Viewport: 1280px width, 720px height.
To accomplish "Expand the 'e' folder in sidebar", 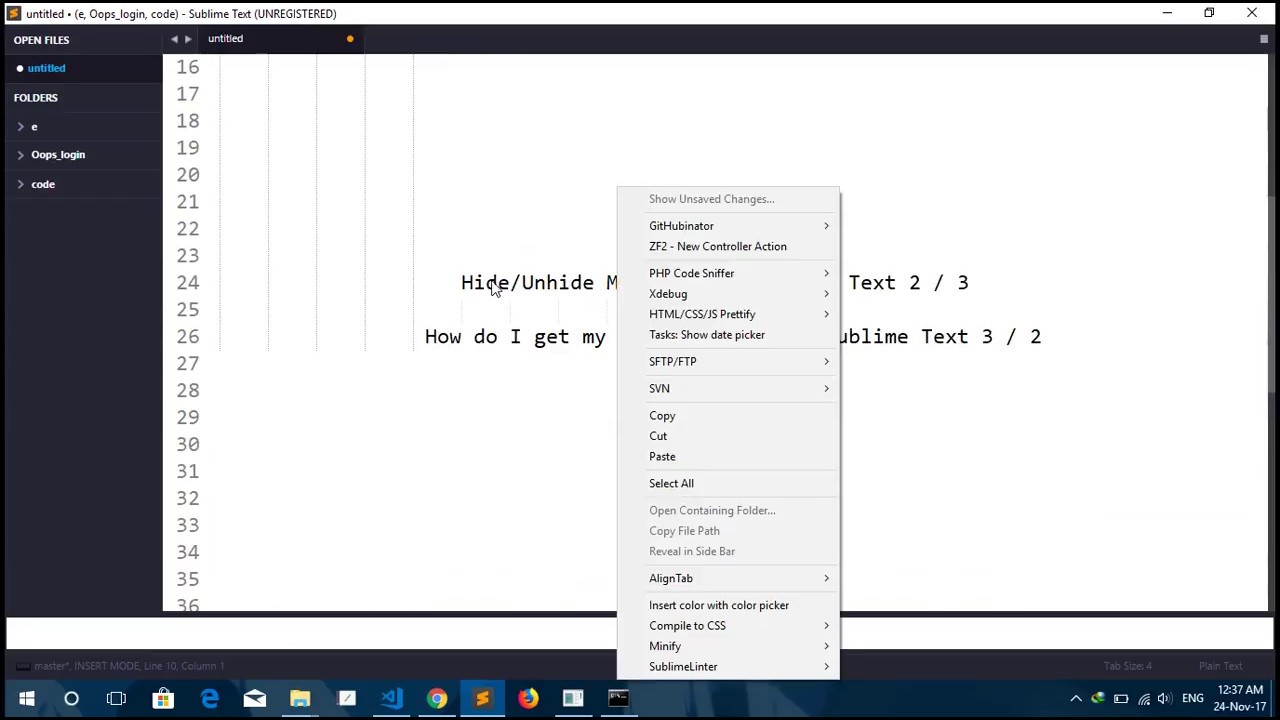I will point(21,127).
